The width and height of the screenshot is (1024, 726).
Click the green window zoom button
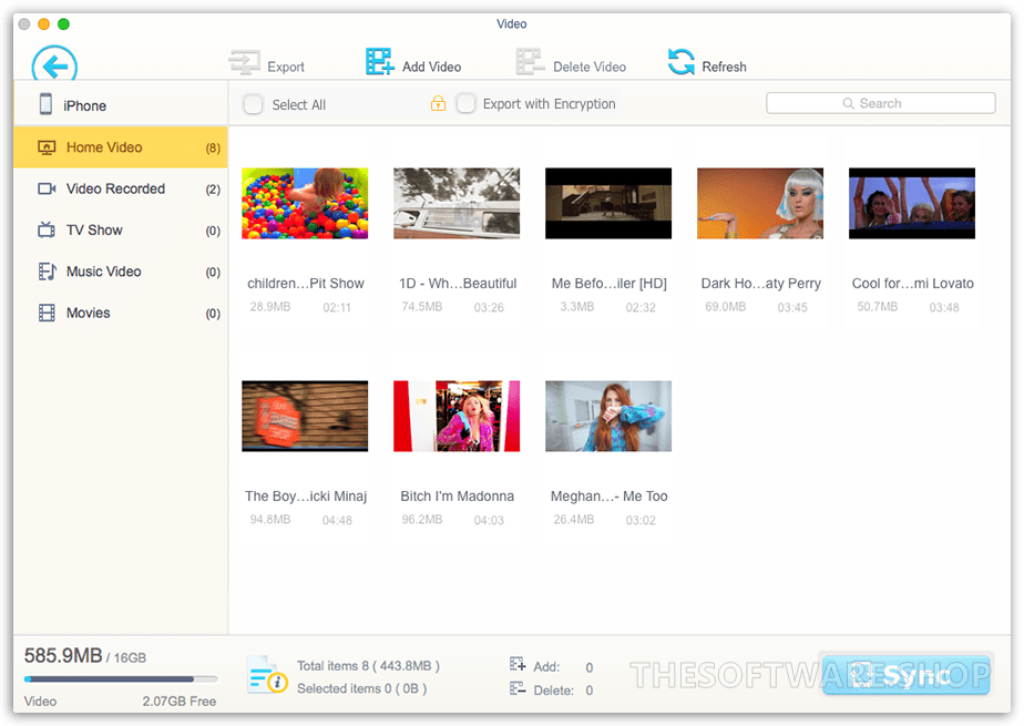[63, 24]
